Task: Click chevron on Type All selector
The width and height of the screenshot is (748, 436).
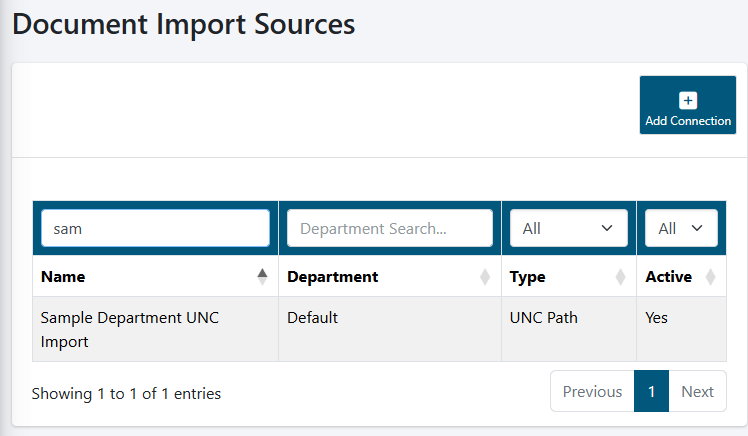Action: [607, 228]
